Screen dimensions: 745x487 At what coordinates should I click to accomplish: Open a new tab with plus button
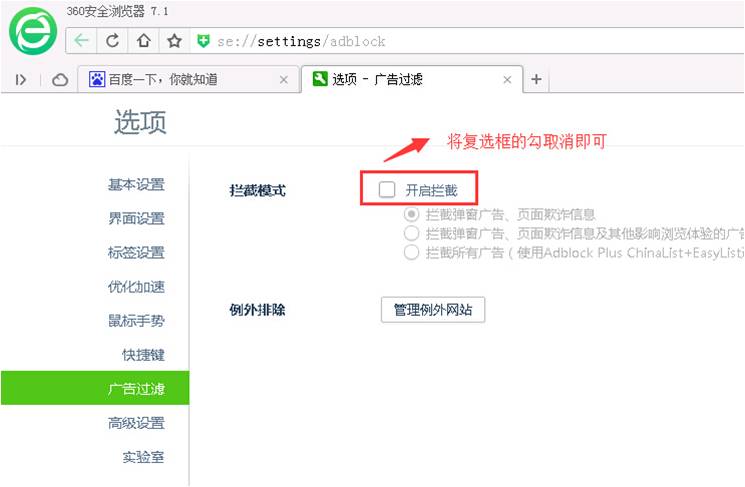coord(536,80)
